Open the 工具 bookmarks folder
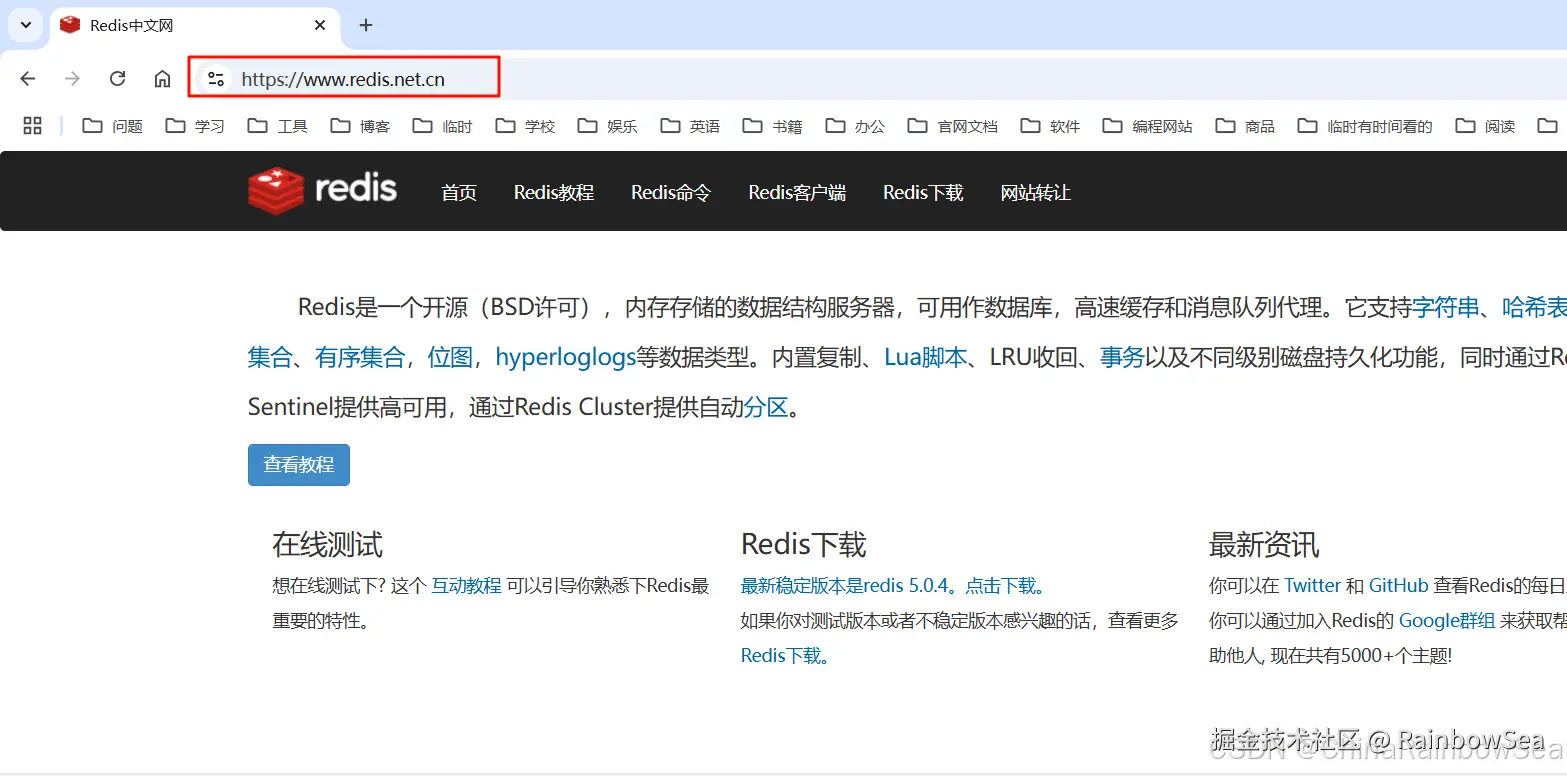The height and width of the screenshot is (776, 1567). 278,126
